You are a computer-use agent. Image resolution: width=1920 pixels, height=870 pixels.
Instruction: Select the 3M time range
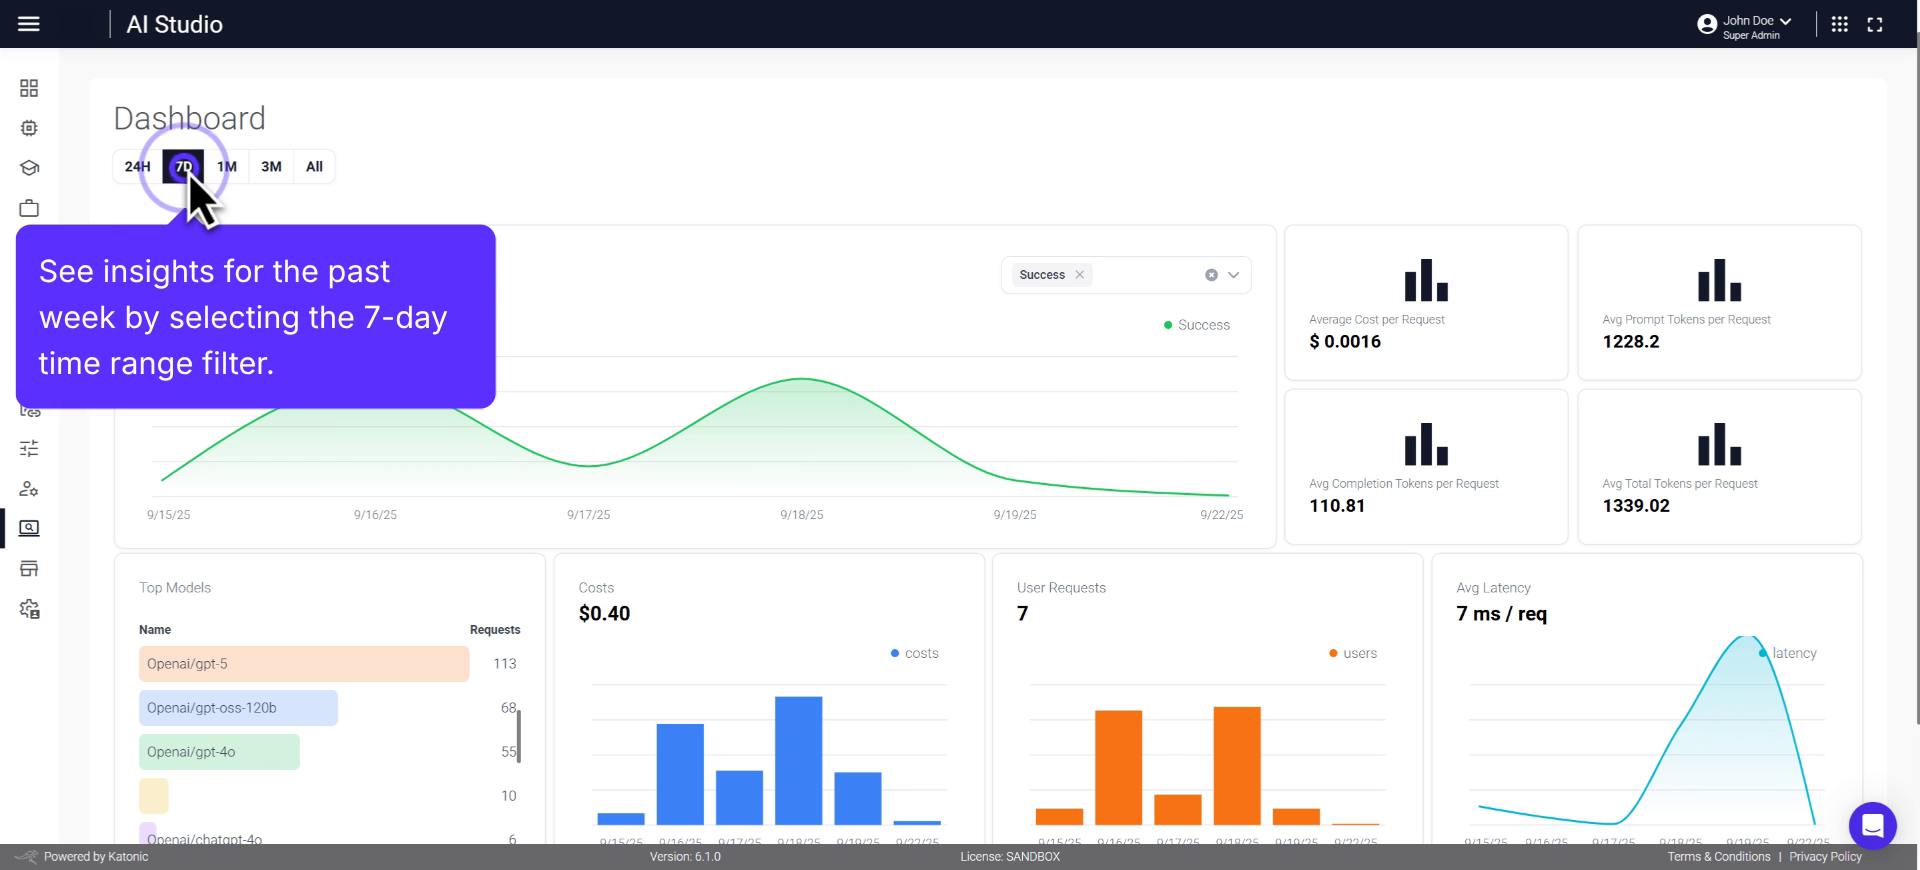click(271, 167)
